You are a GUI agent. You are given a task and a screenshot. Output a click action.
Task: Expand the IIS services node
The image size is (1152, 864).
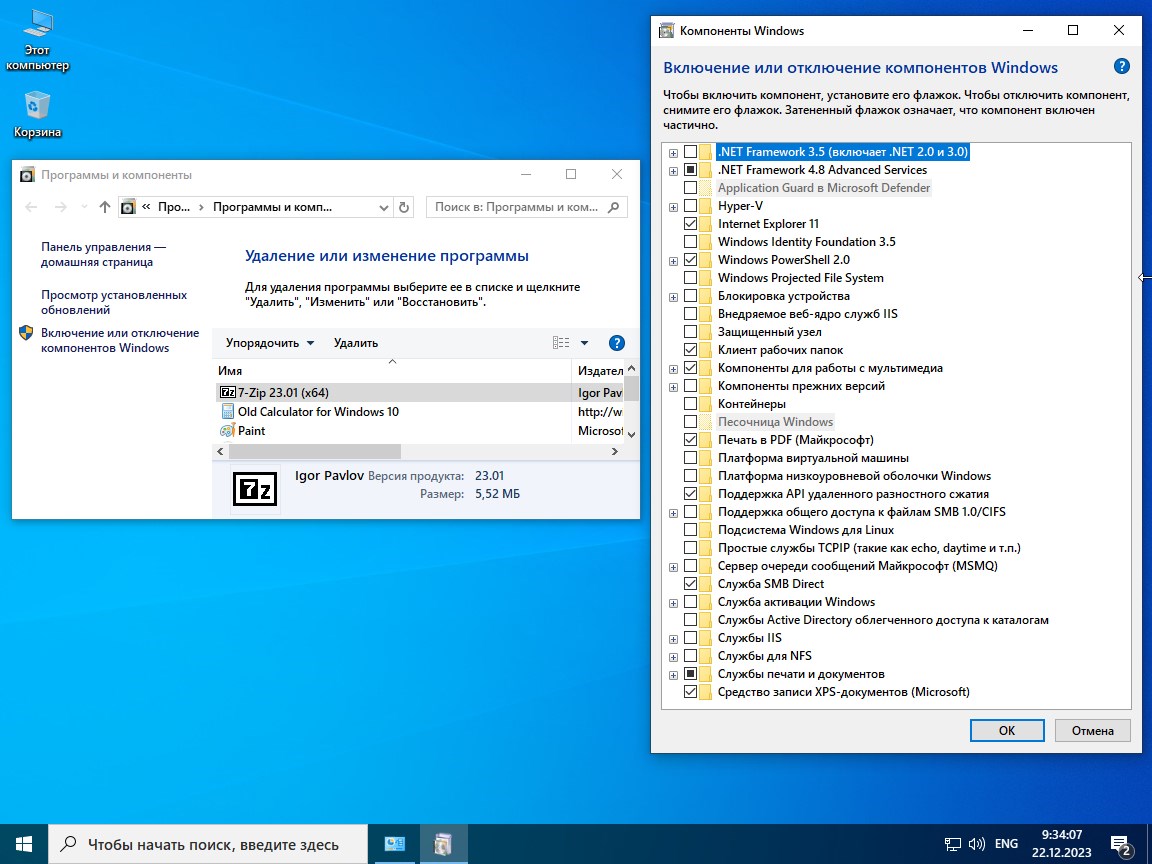(673, 638)
